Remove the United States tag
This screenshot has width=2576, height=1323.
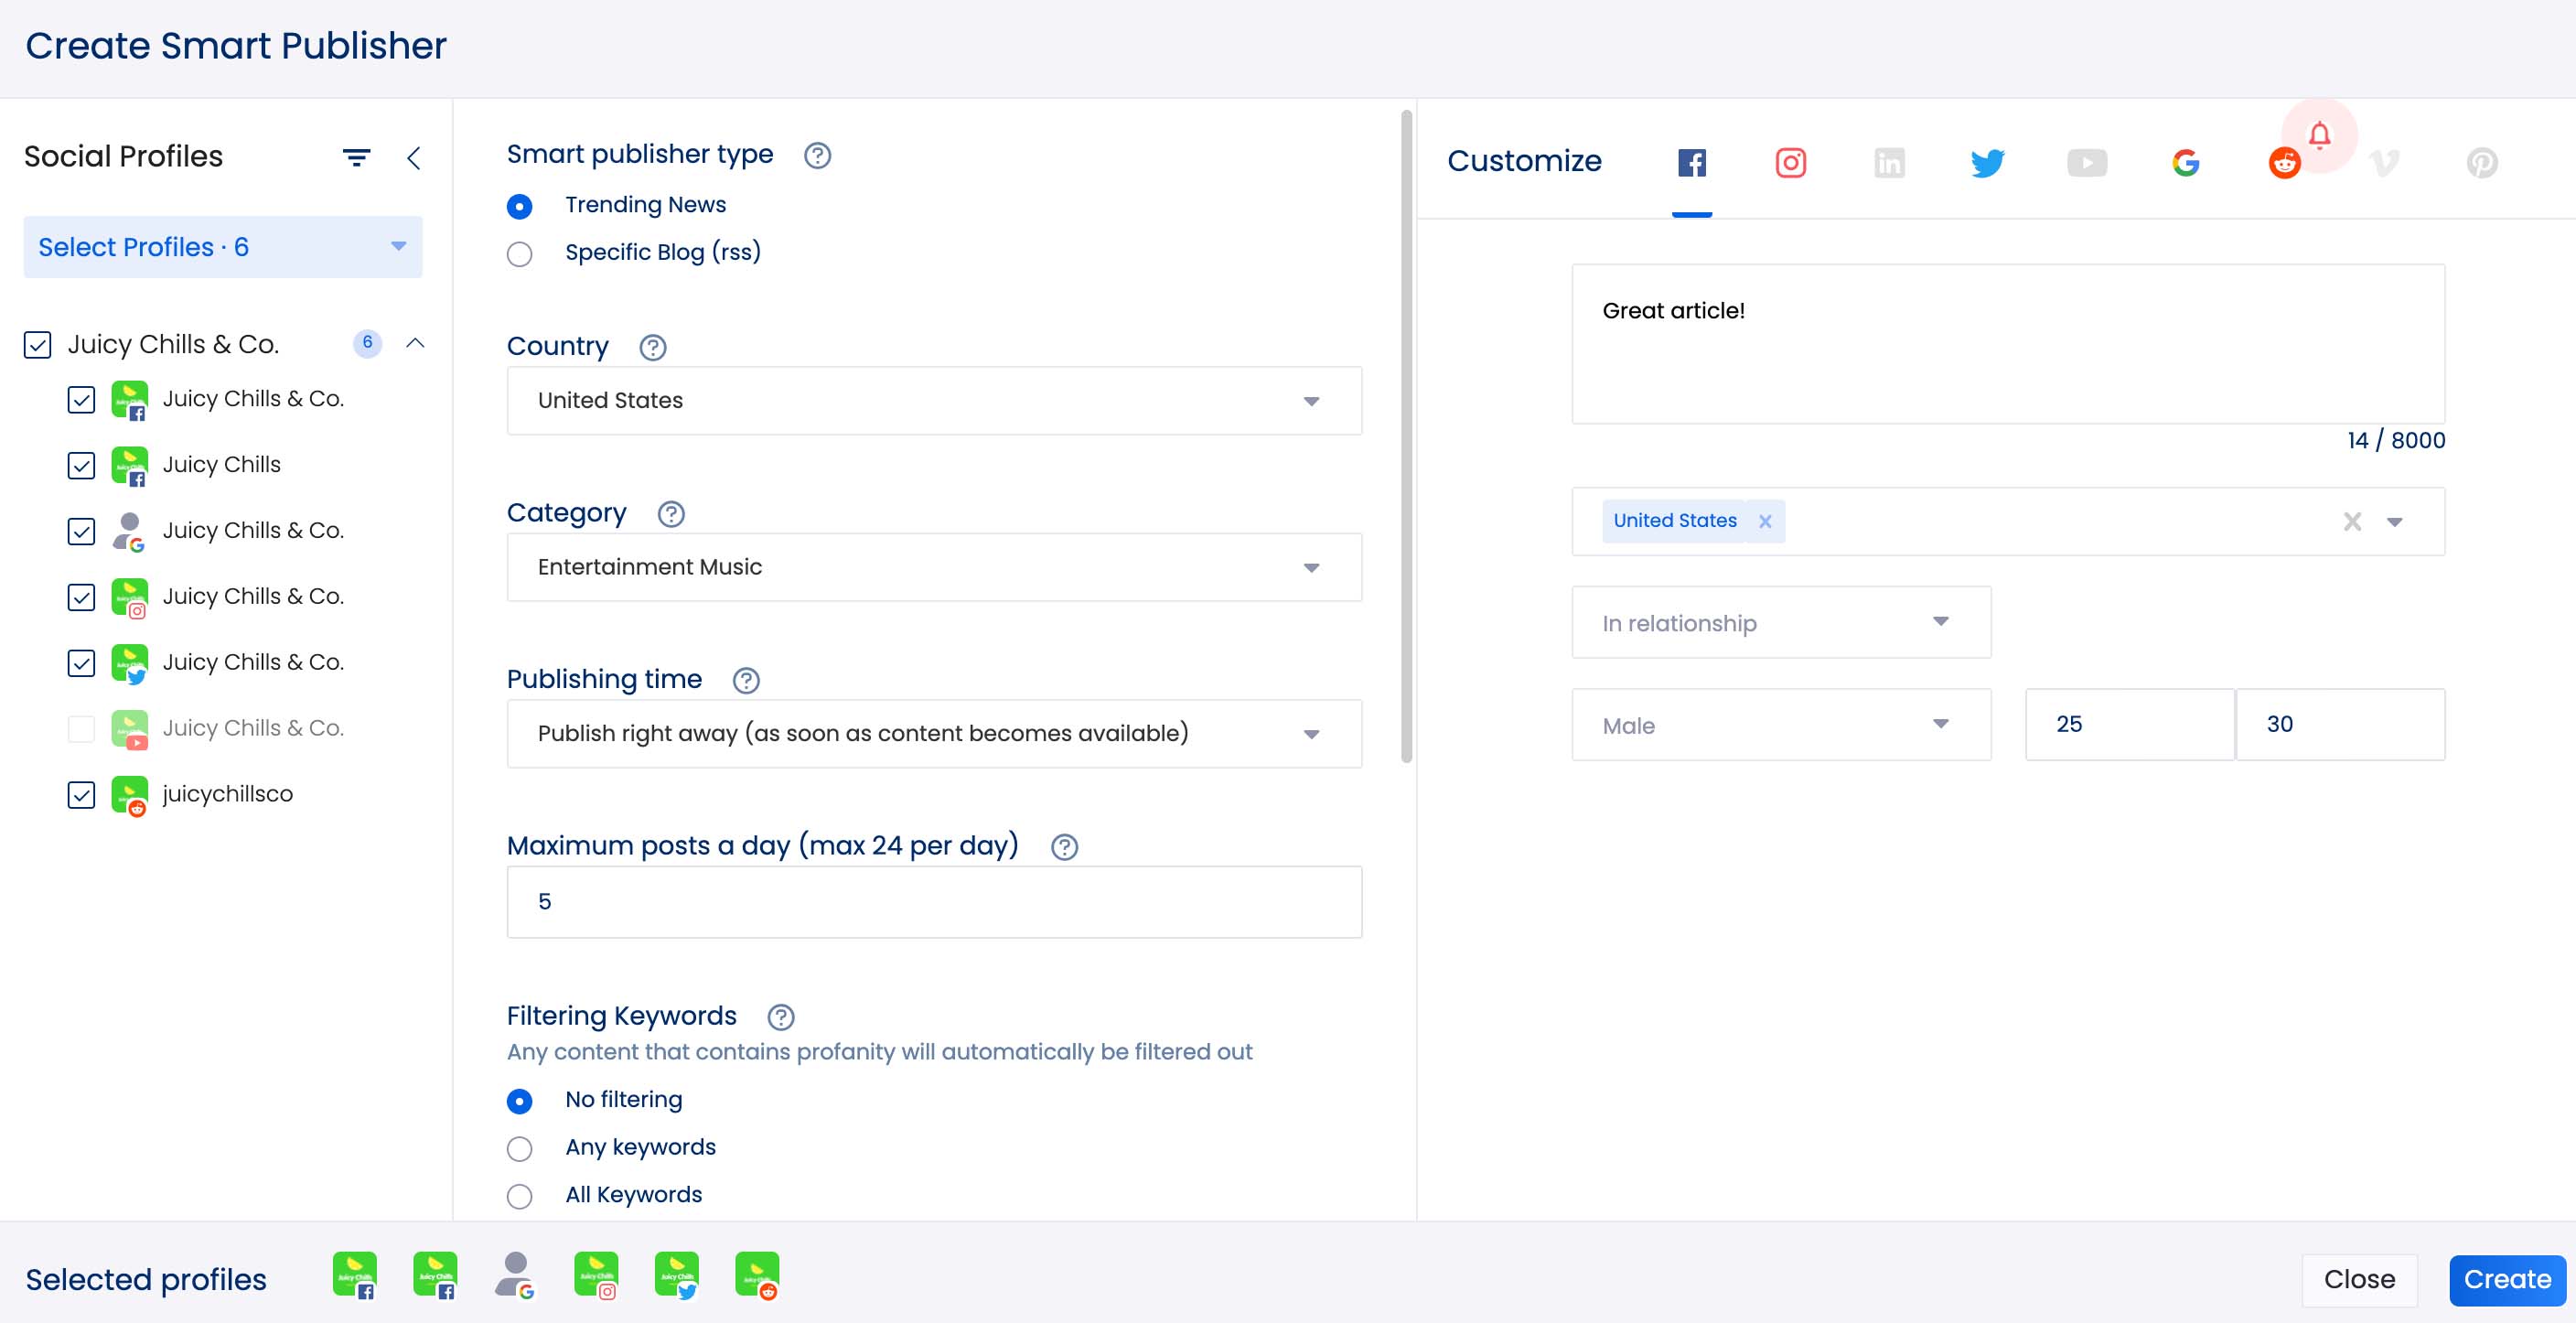pos(1765,521)
